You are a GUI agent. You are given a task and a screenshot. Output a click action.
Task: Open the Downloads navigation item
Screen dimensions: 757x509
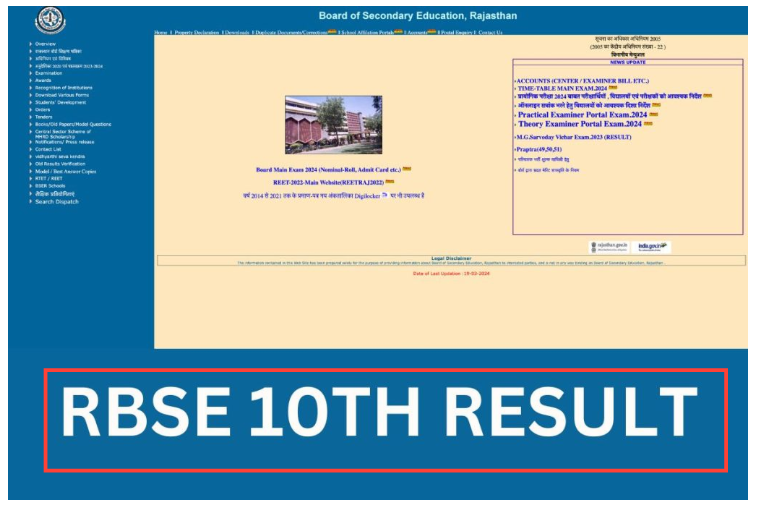coord(237,32)
